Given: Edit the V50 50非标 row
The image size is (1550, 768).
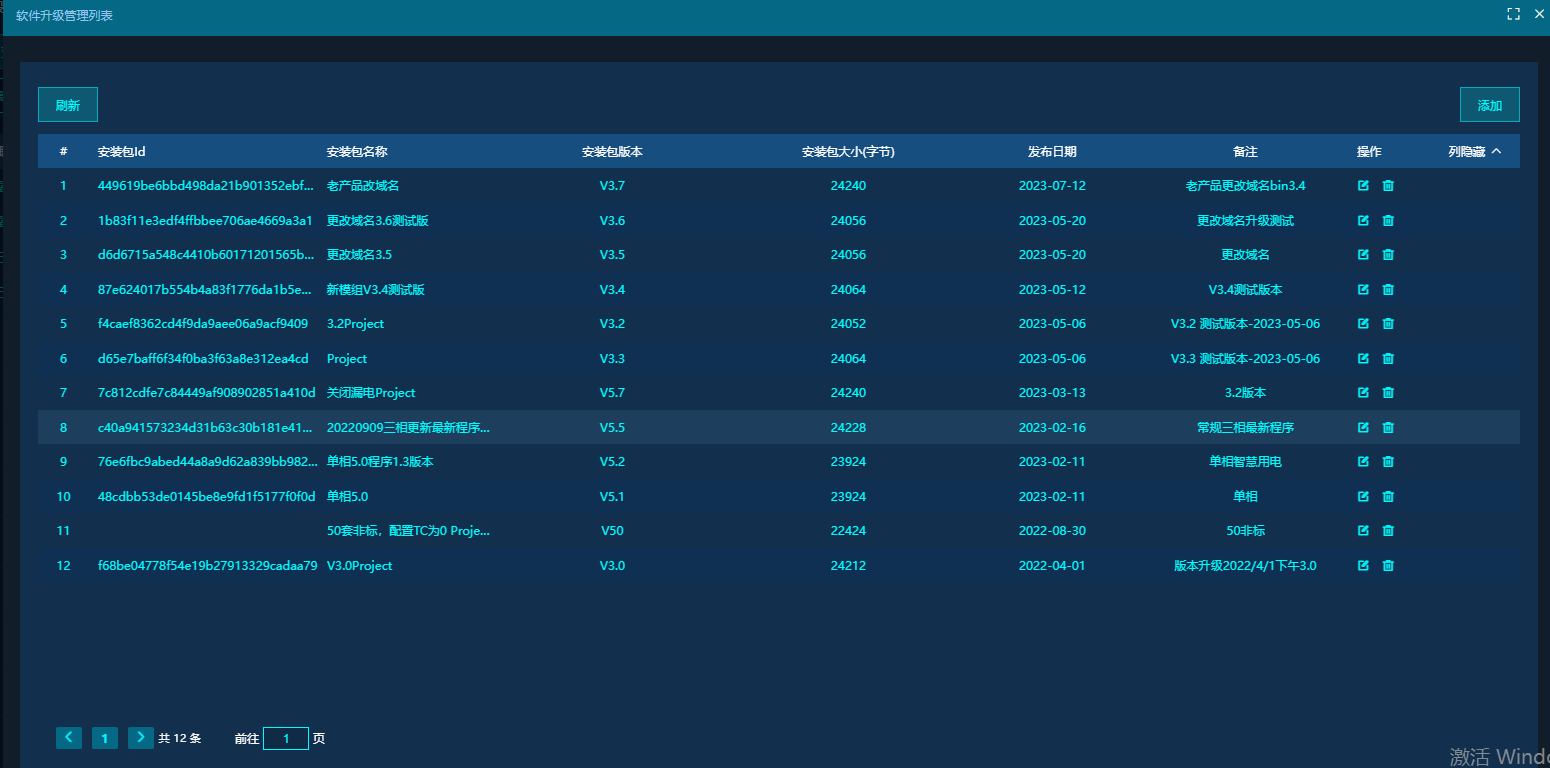Looking at the screenshot, I should [1363, 531].
